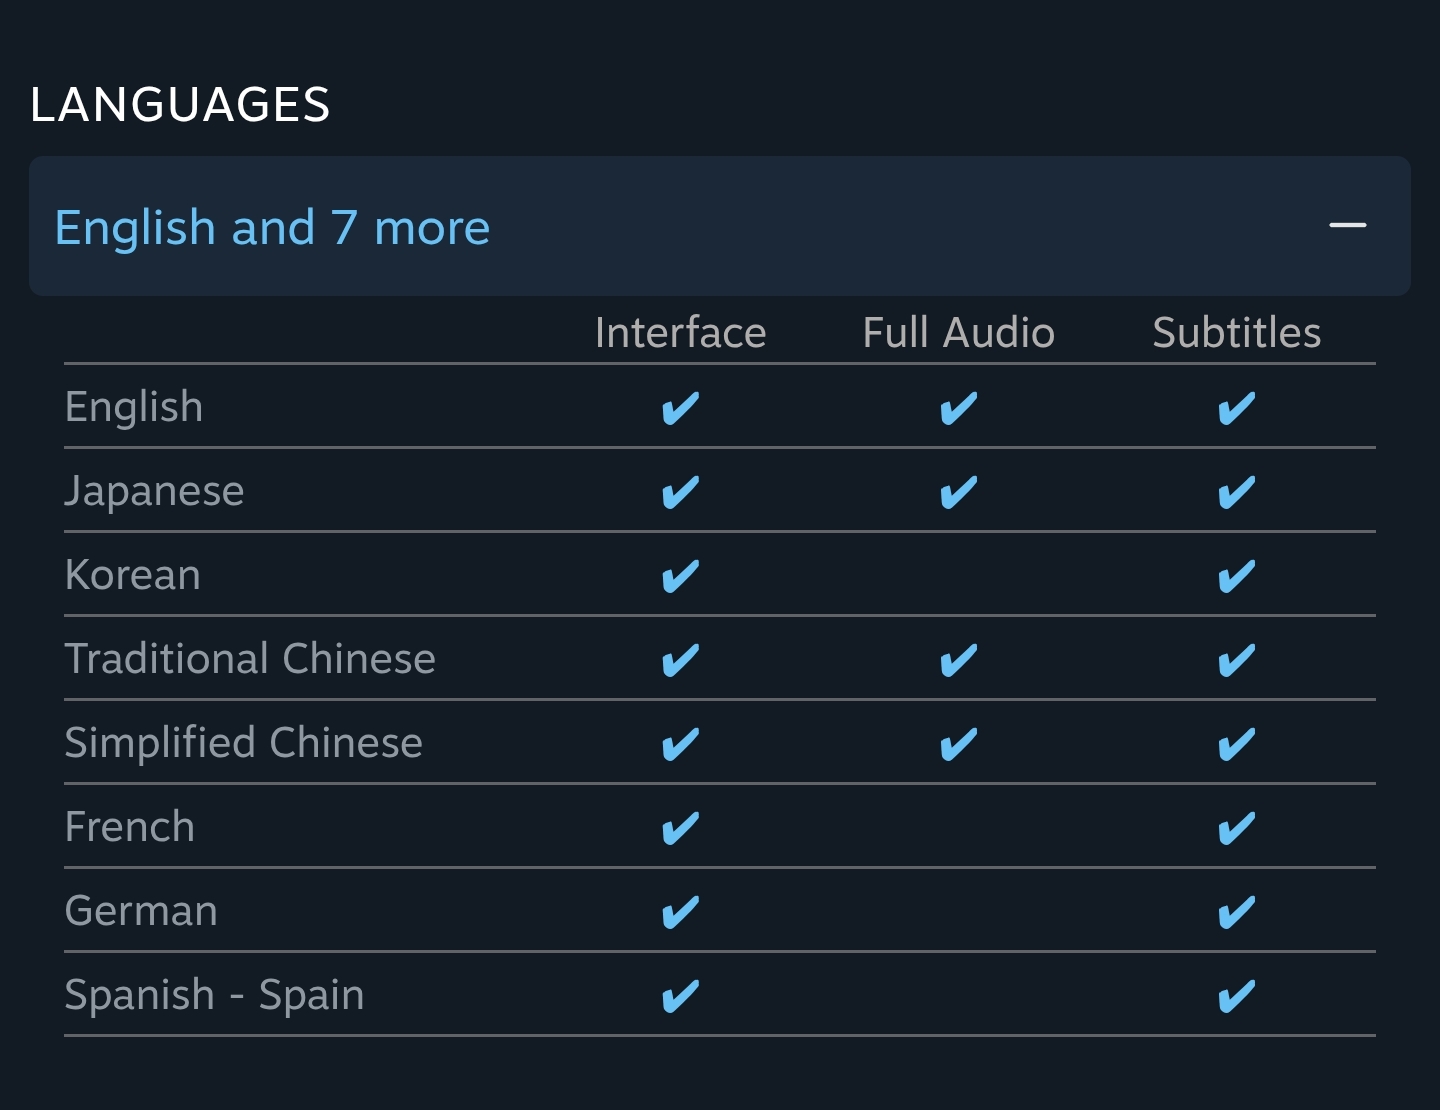Click the English Full Audio checkmark
The height and width of the screenshot is (1110, 1440).
[958, 408]
